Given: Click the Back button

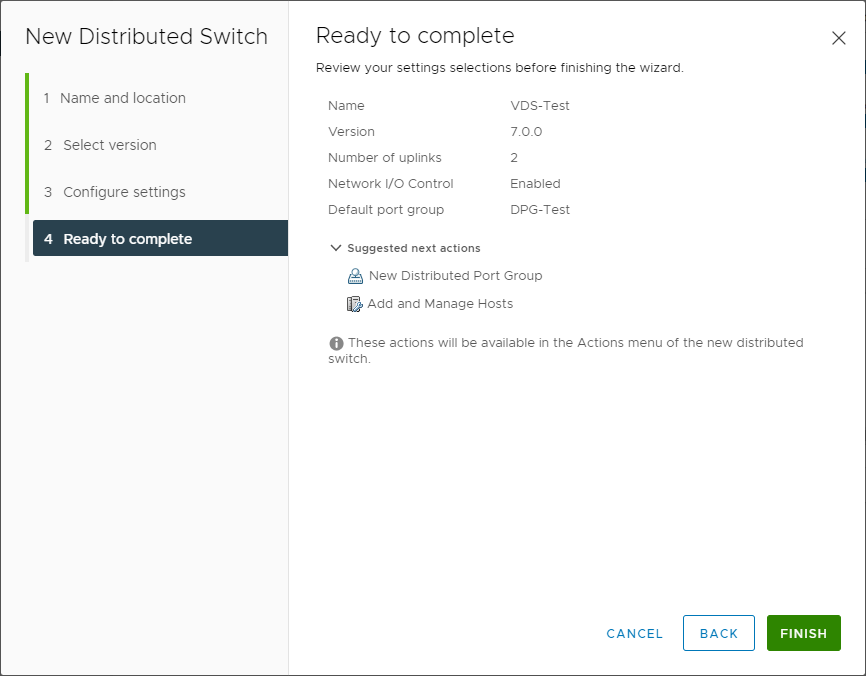Looking at the screenshot, I should 719,633.
